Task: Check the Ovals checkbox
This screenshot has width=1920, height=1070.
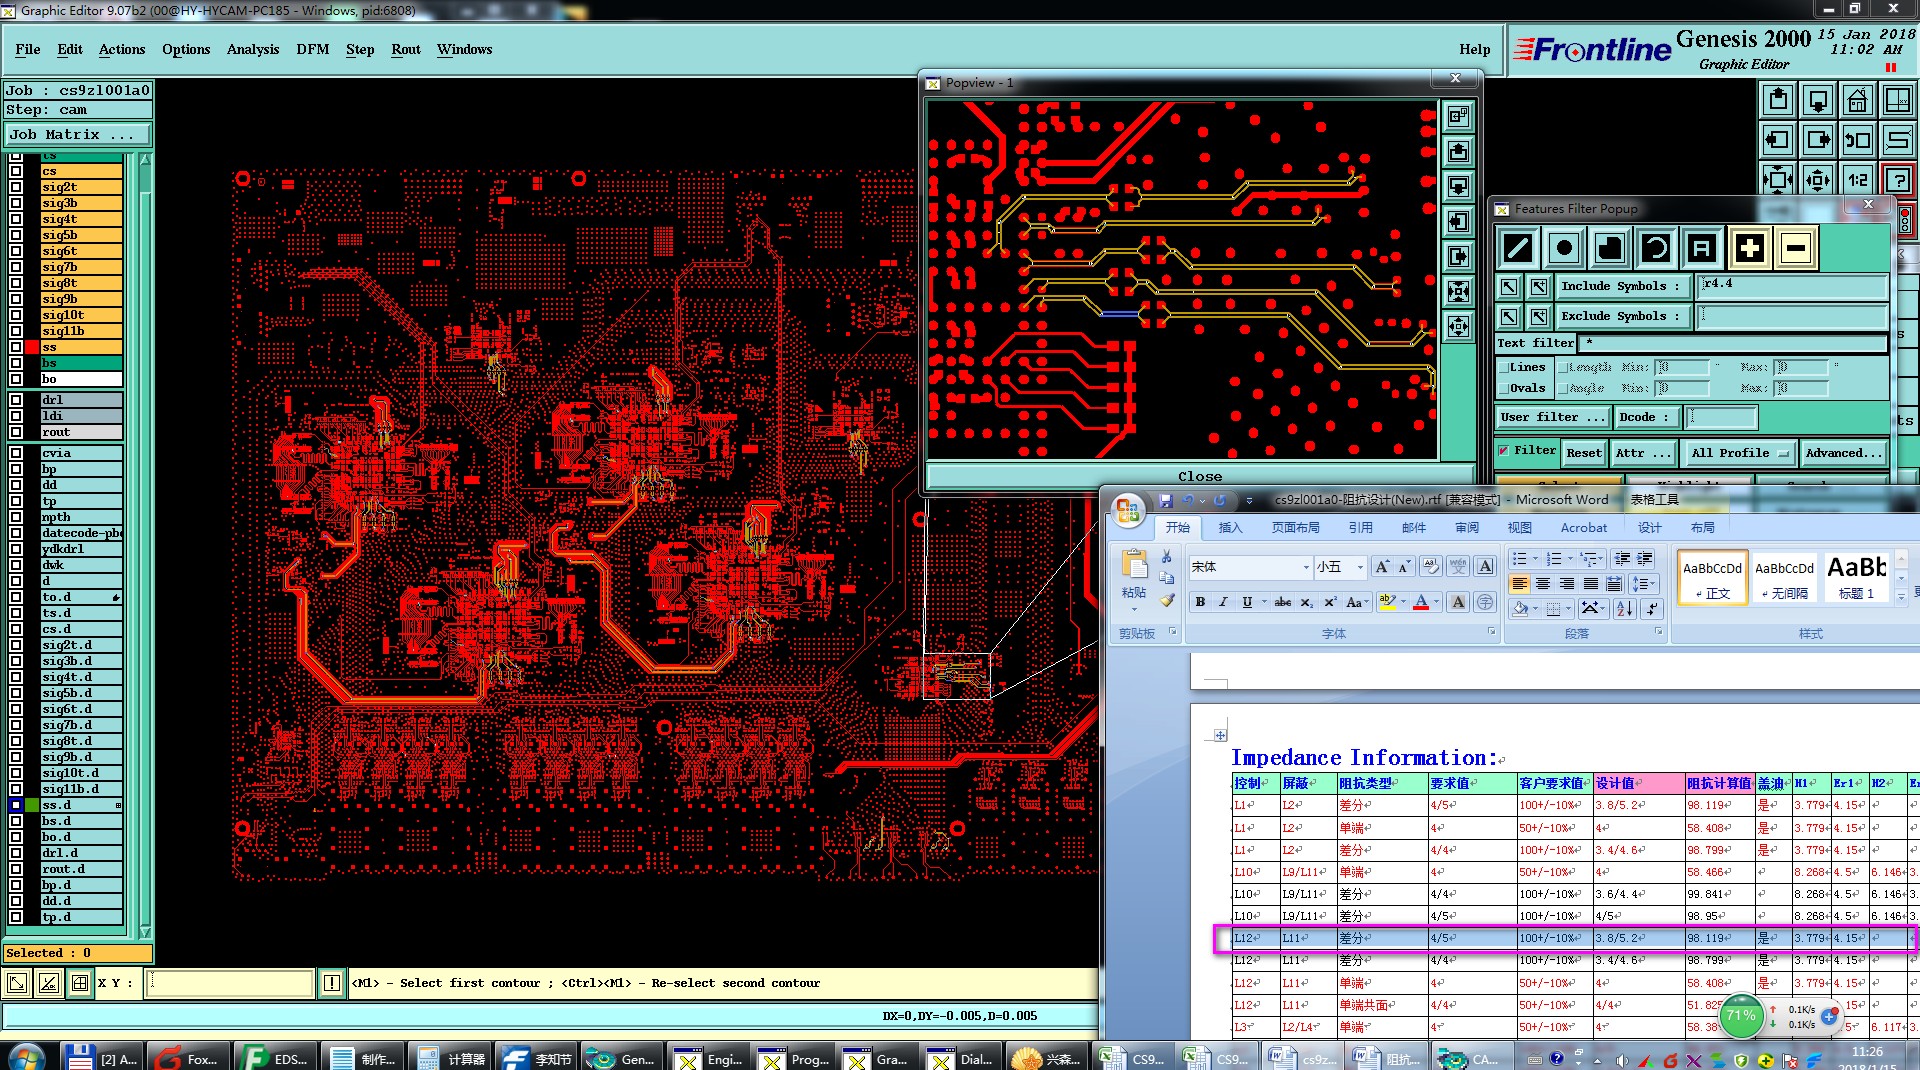Action: [x=1503, y=389]
